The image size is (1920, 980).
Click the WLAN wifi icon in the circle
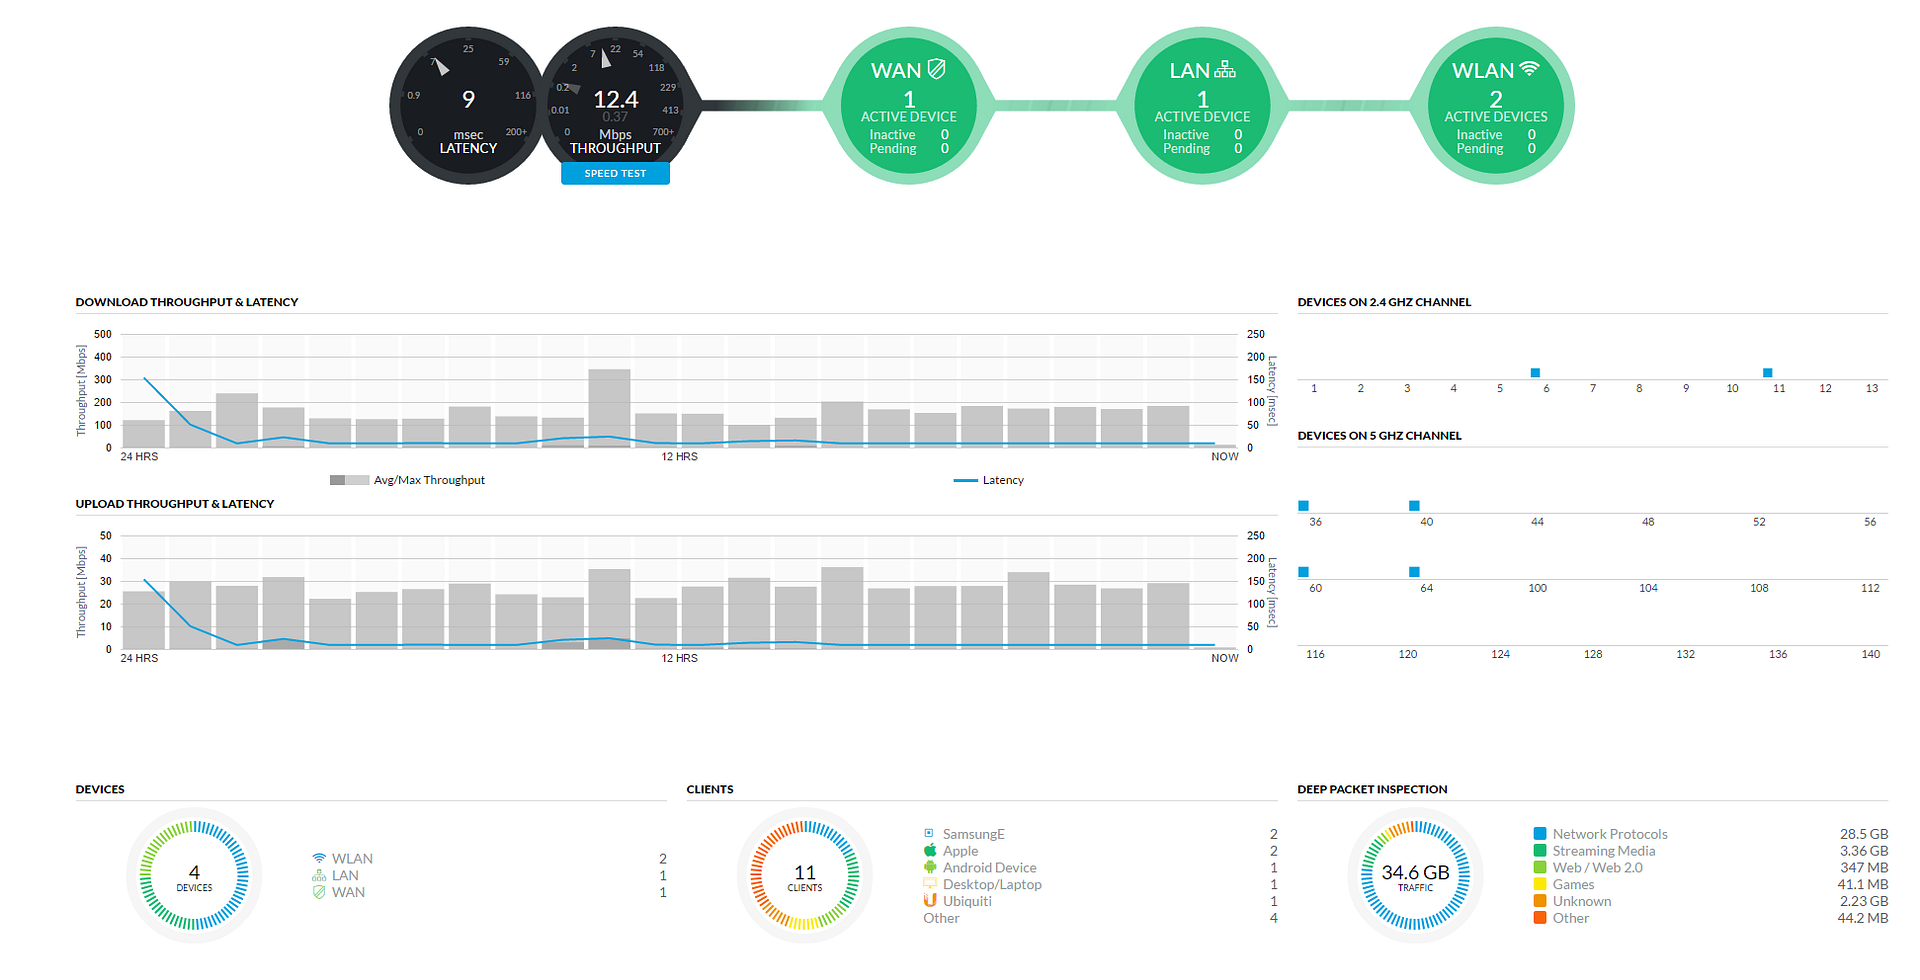tap(1529, 69)
